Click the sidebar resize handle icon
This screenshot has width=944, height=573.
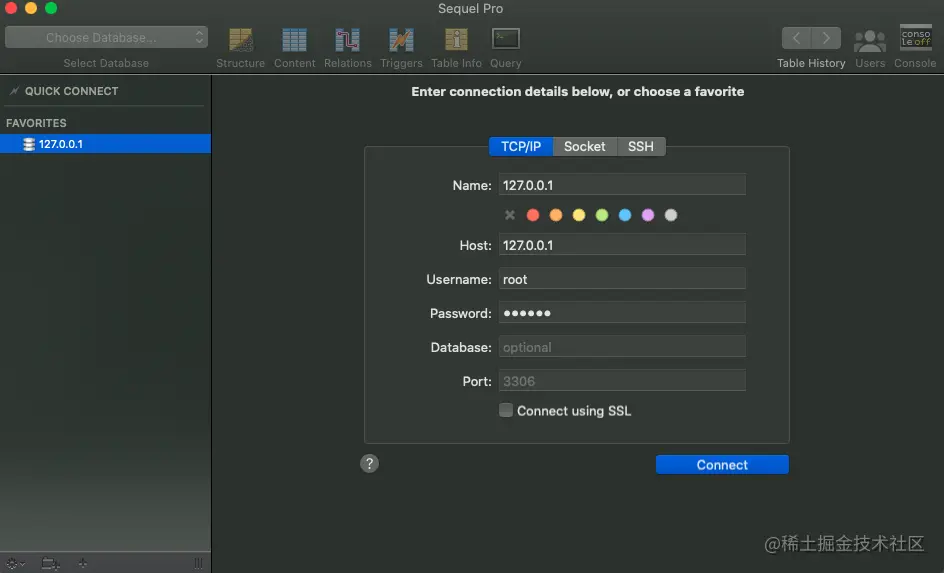(198, 563)
